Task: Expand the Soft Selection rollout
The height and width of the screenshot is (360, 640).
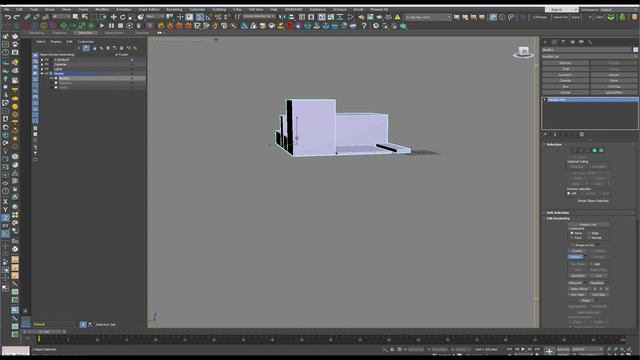Action: 558,213
